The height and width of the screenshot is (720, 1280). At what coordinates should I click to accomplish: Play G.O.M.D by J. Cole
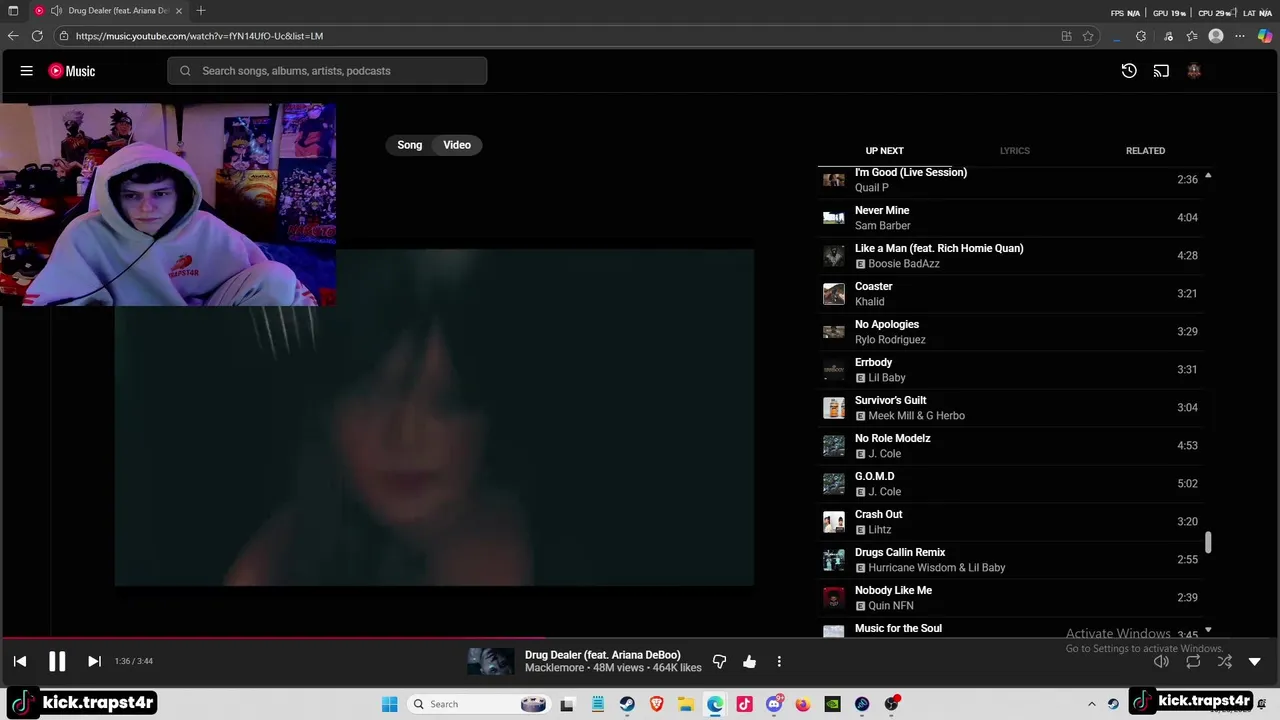1010,484
